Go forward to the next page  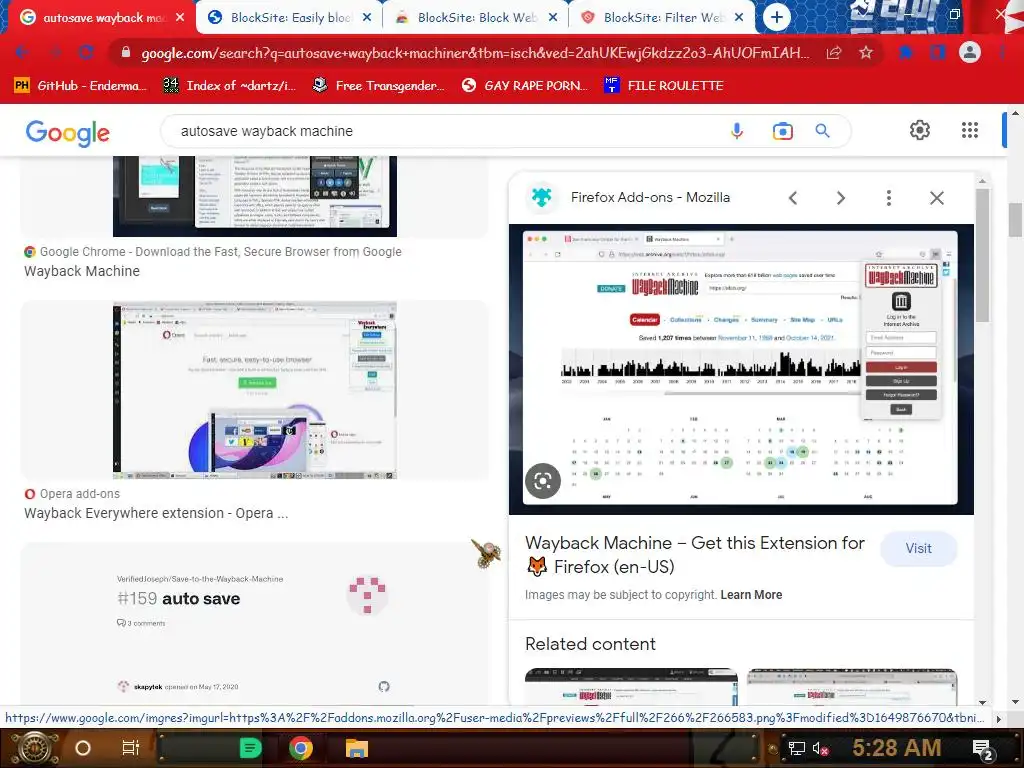(x=55, y=52)
